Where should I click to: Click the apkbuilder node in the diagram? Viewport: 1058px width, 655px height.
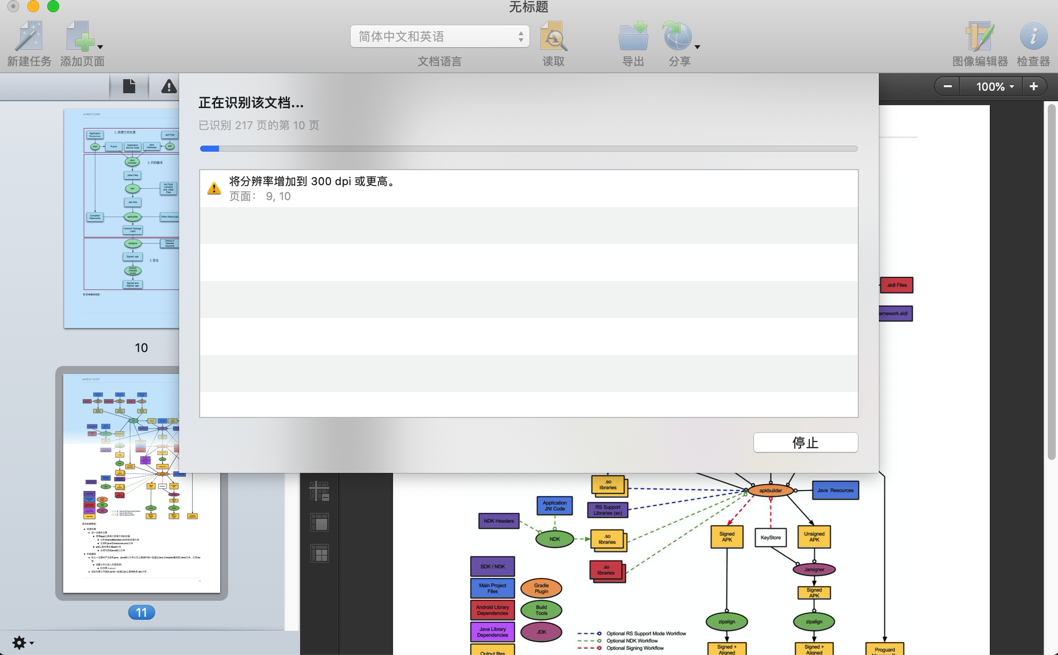pyautogui.click(x=771, y=490)
